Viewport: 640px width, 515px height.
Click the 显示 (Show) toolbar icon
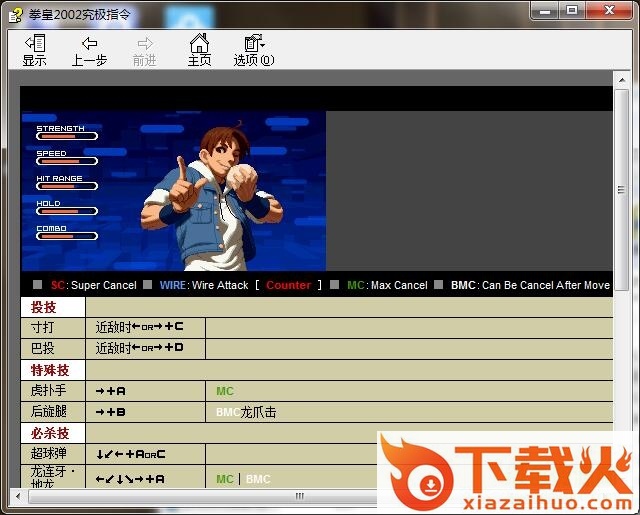35,50
